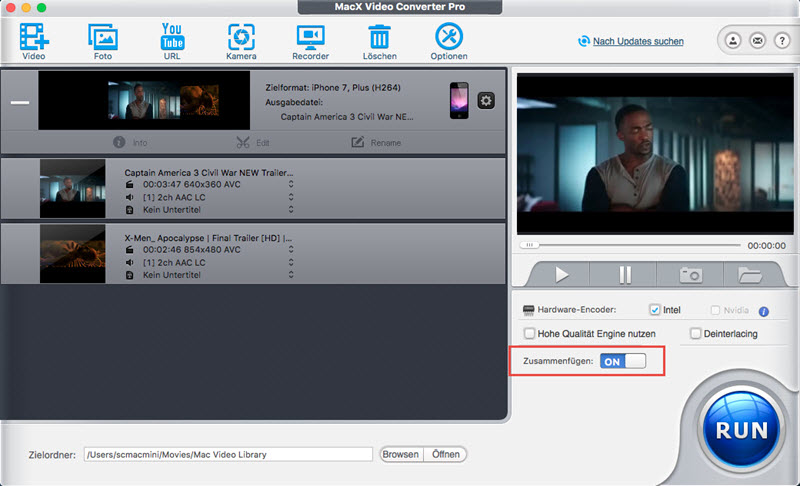
Task: Toggle Intel hardware encoder checkbox
Action: pos(655,310)
